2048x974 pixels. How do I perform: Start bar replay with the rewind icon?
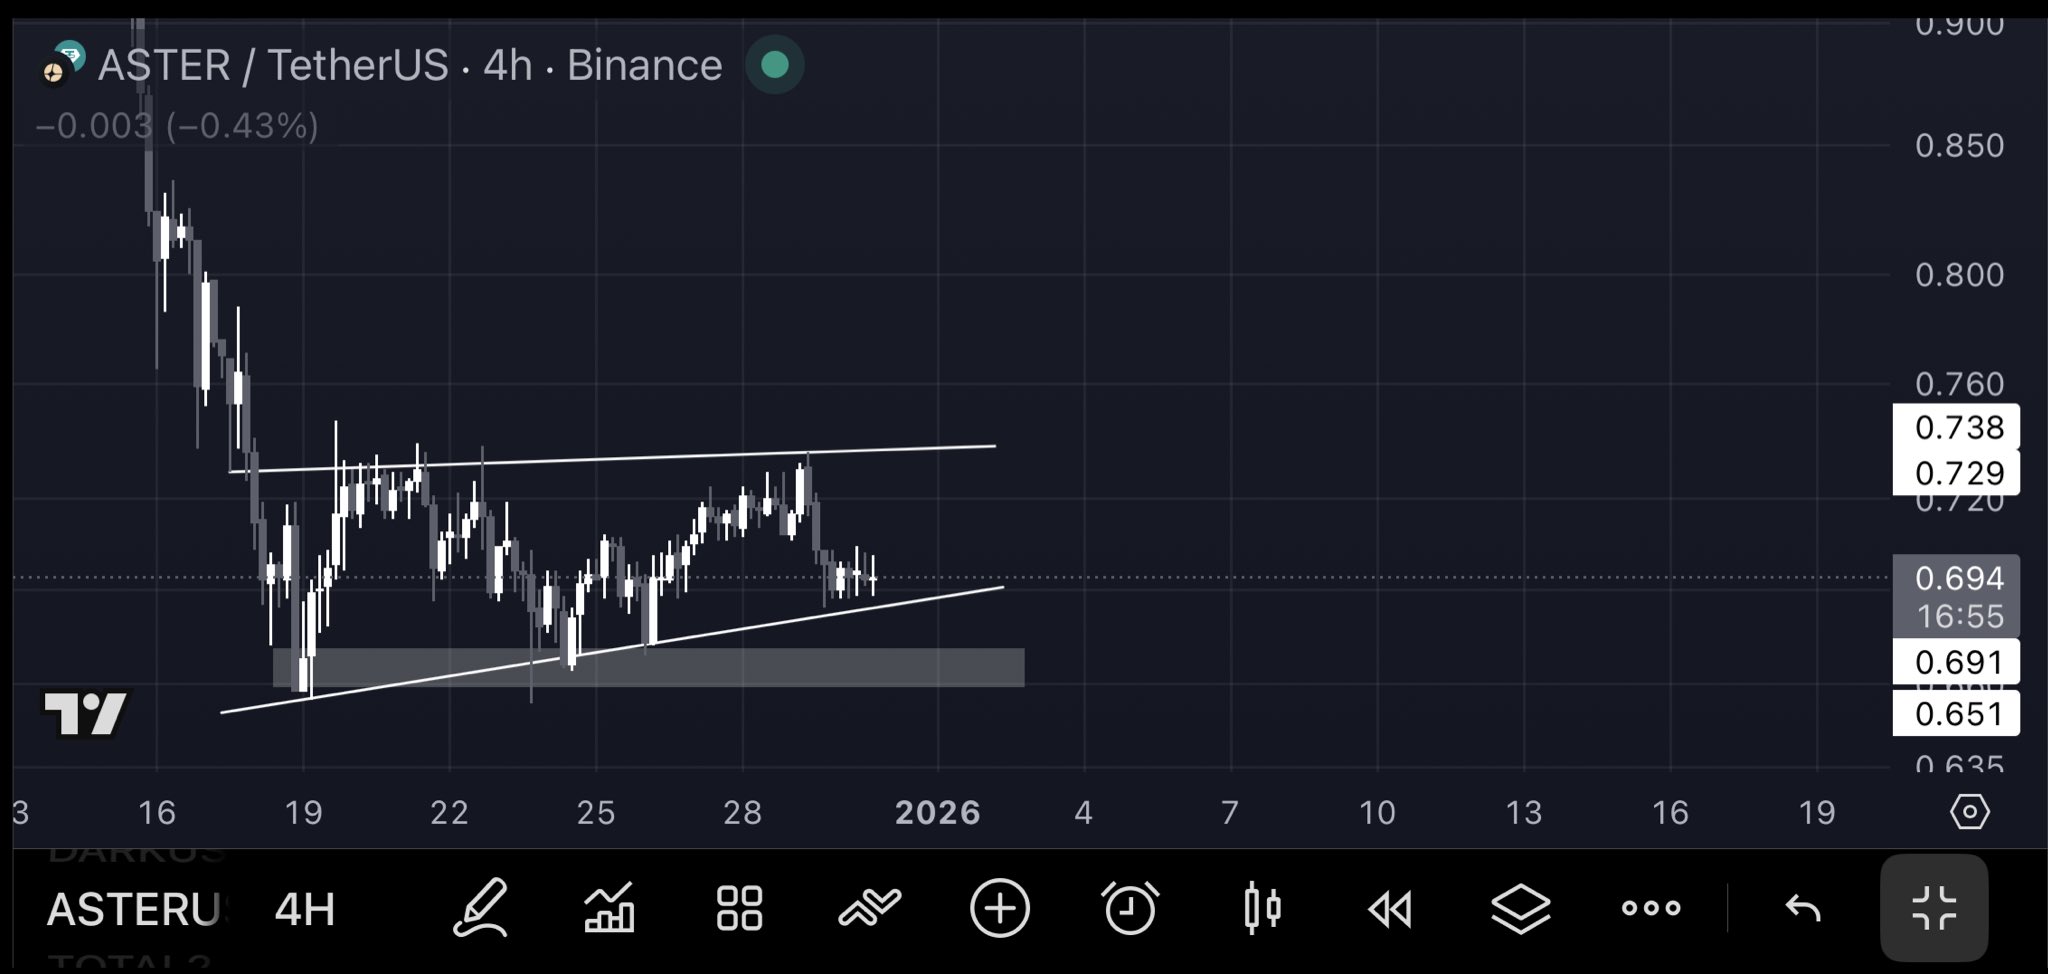point(1390,908)
